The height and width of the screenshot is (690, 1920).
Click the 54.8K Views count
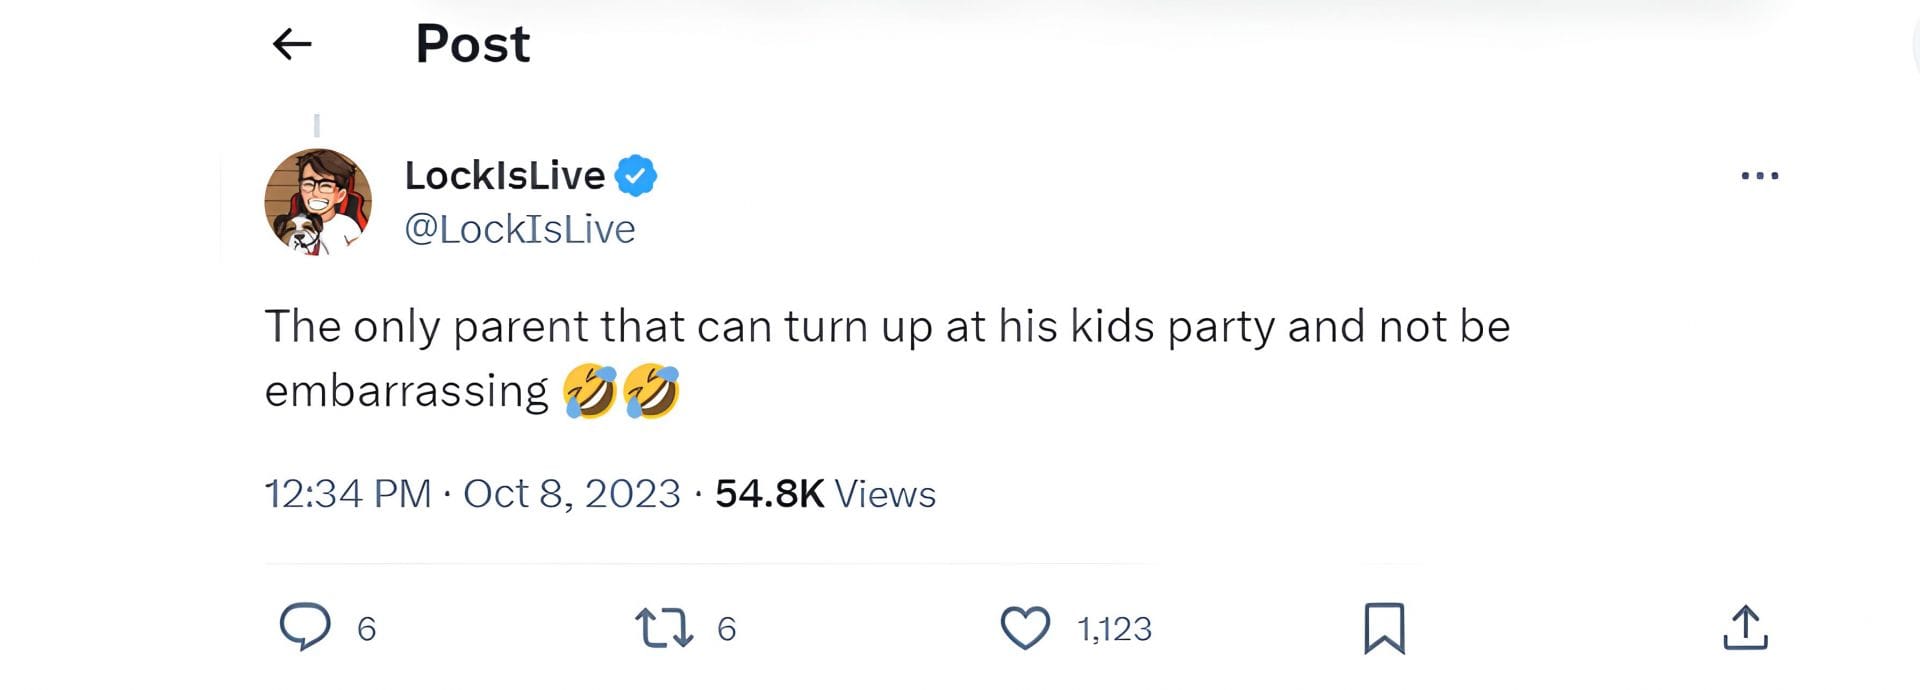click(x=825, y=494)
